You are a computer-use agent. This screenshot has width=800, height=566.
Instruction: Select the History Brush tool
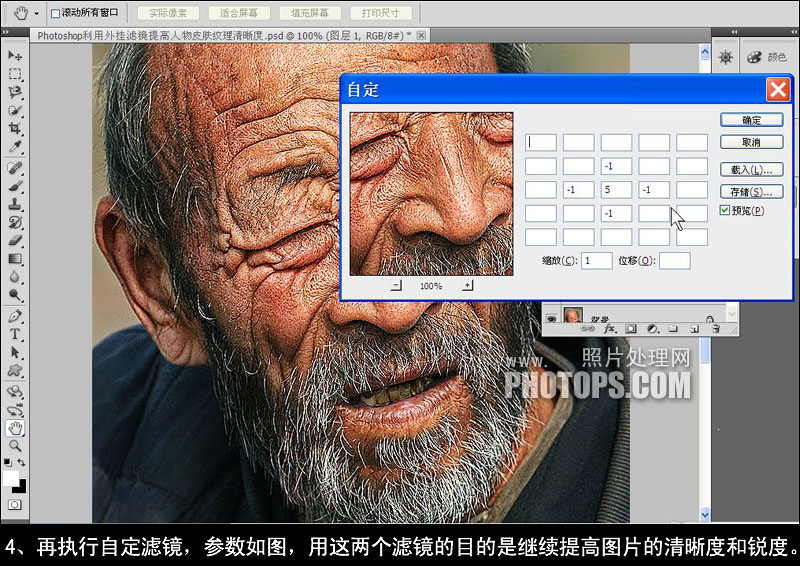[x=15, y=222]
